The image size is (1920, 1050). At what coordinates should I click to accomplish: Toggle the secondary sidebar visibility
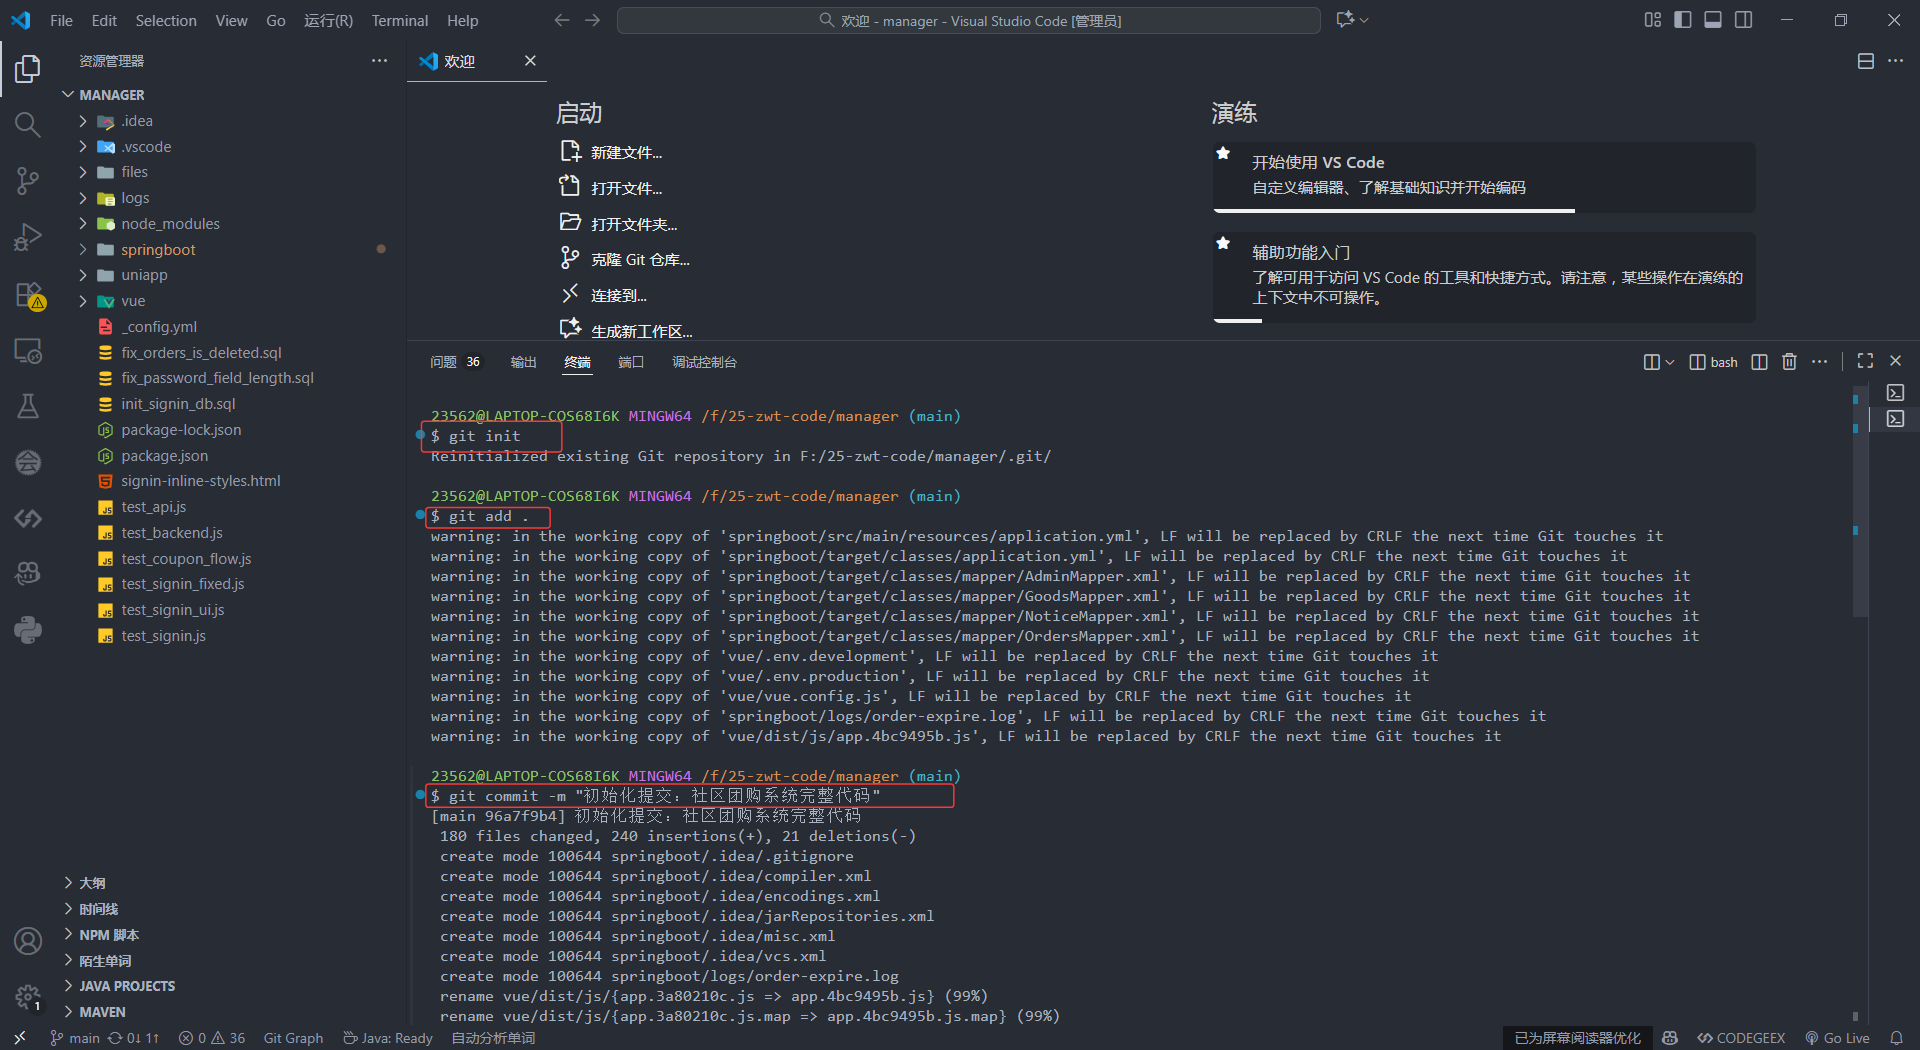click(1744, 20)
